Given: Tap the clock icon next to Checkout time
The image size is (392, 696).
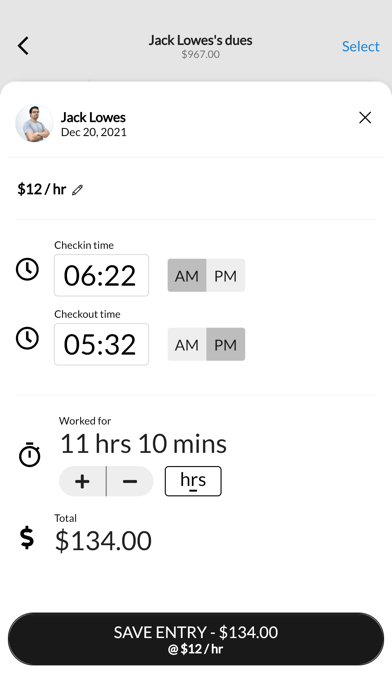Looking at the screenshot, I should click(x=28, y=338).
